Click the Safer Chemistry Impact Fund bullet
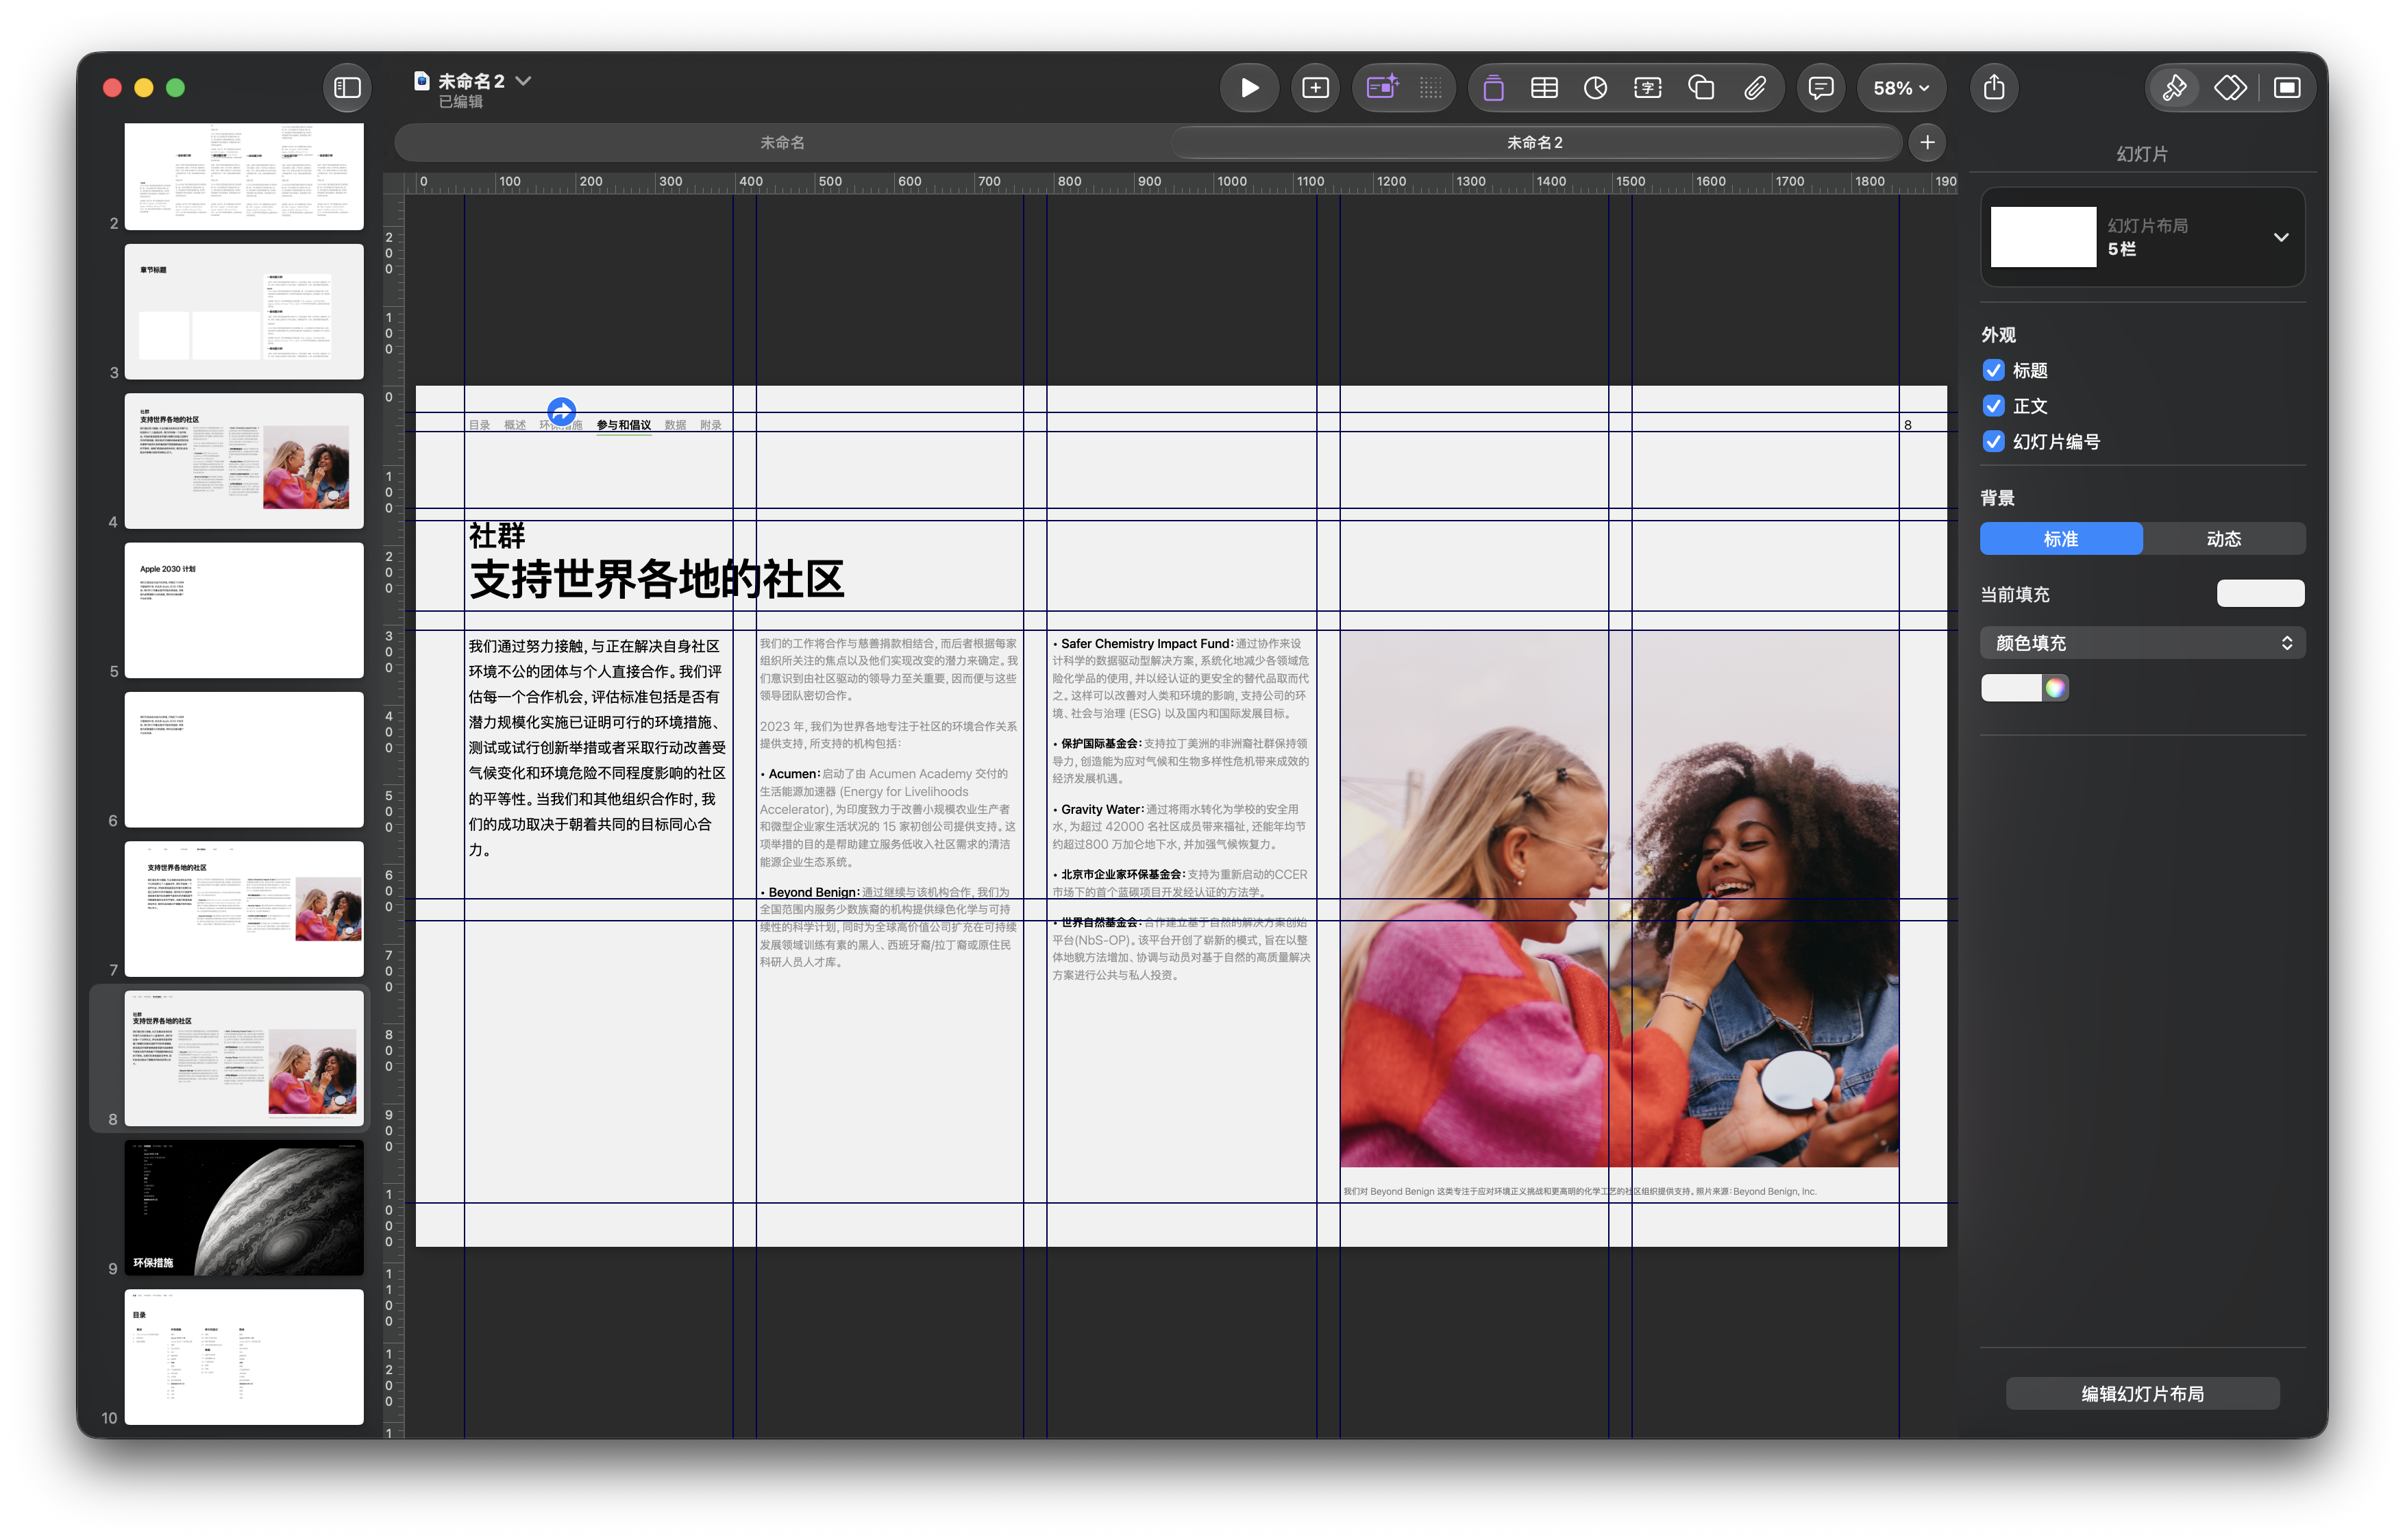This screenshot has width=2405, height=1540. (1180, 679)
